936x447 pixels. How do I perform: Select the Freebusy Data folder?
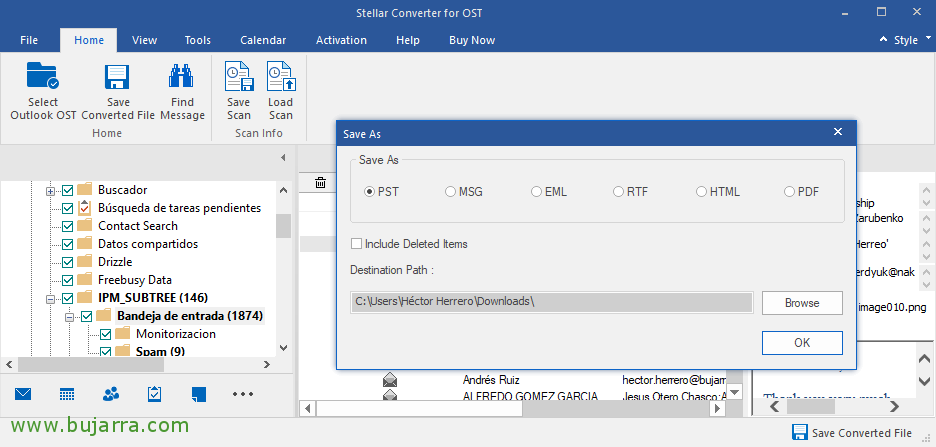[x=135, y=279]
